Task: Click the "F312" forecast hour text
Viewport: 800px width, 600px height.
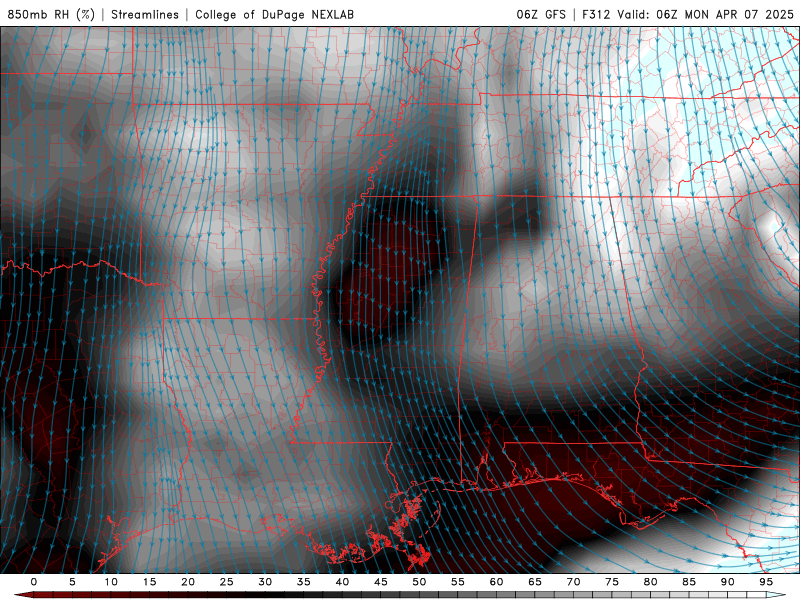Action: (x=596, y=14)
